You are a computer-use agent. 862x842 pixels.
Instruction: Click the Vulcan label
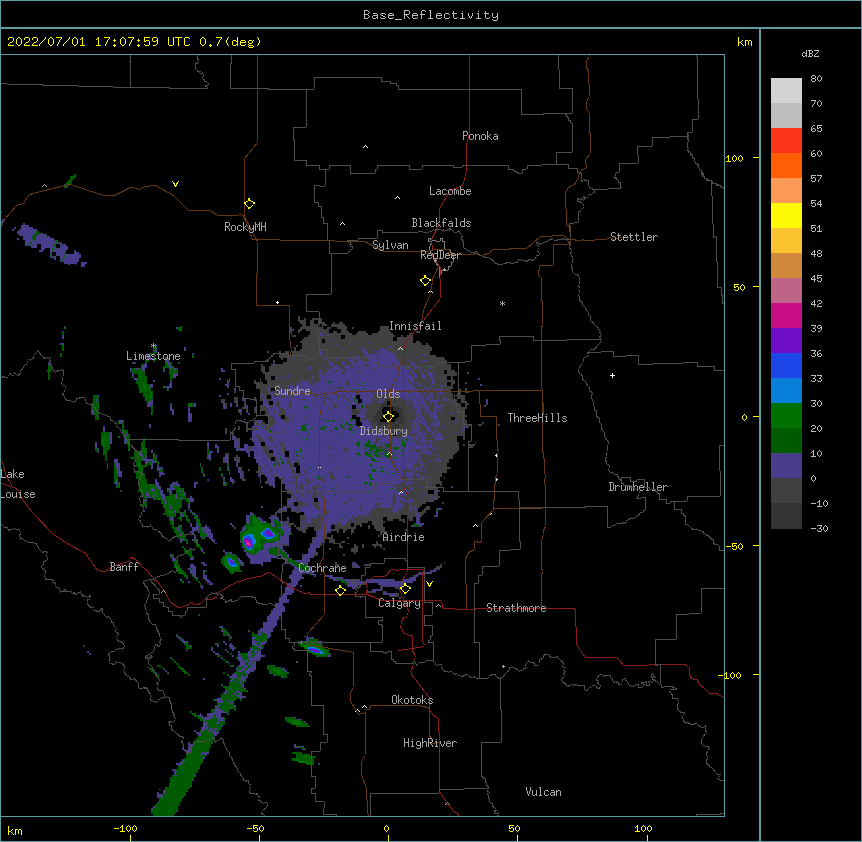coord(543,792)
